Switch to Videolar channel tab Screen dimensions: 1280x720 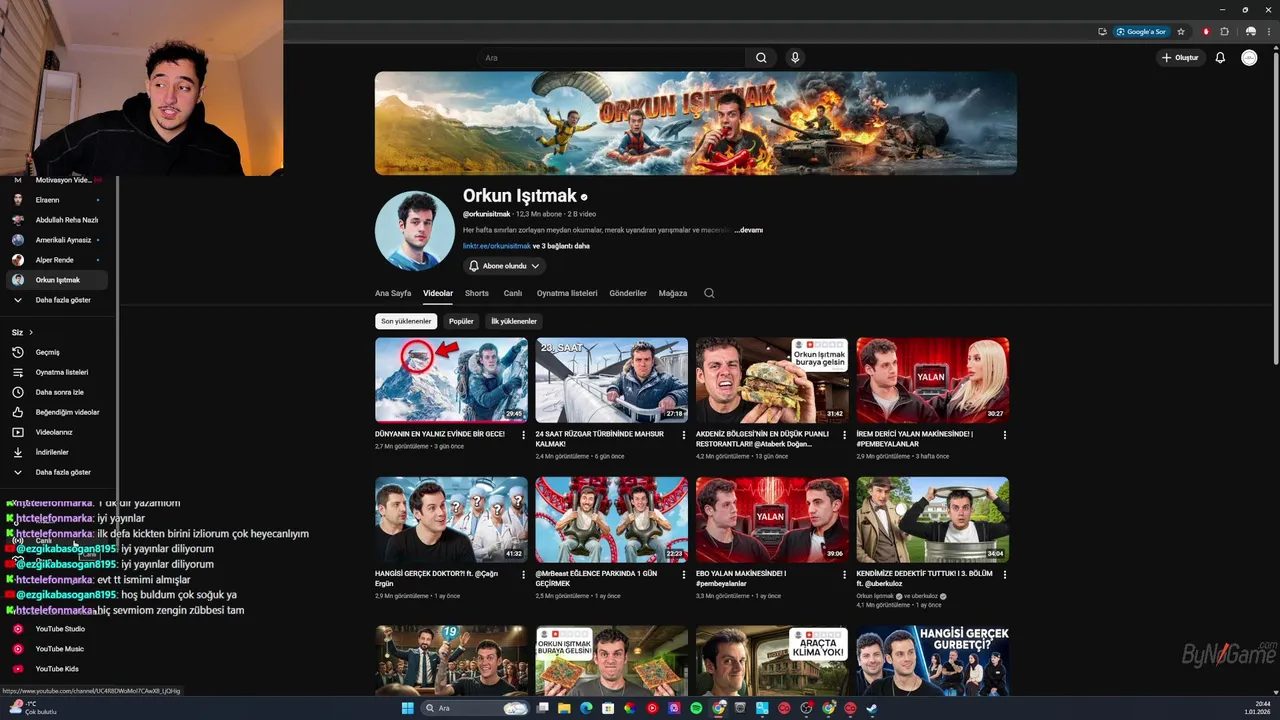click(x=438, y=293)
